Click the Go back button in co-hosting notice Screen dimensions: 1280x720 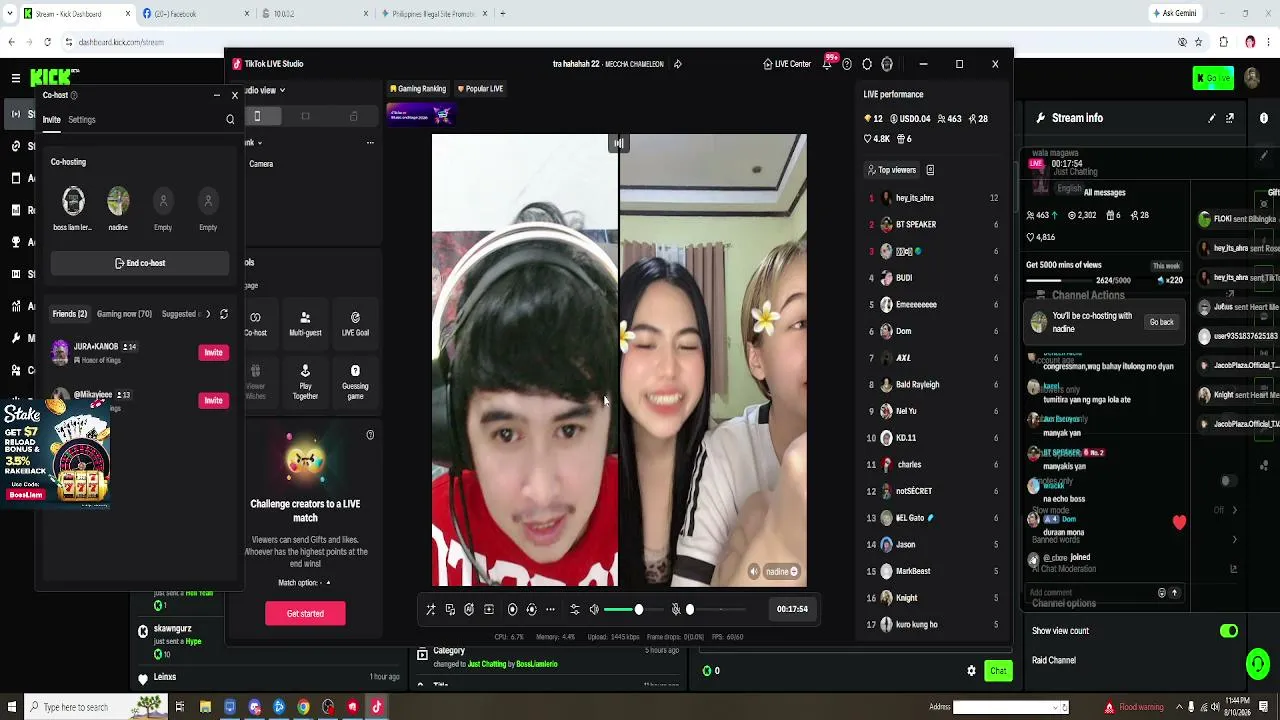click(x=1161, y=322)
